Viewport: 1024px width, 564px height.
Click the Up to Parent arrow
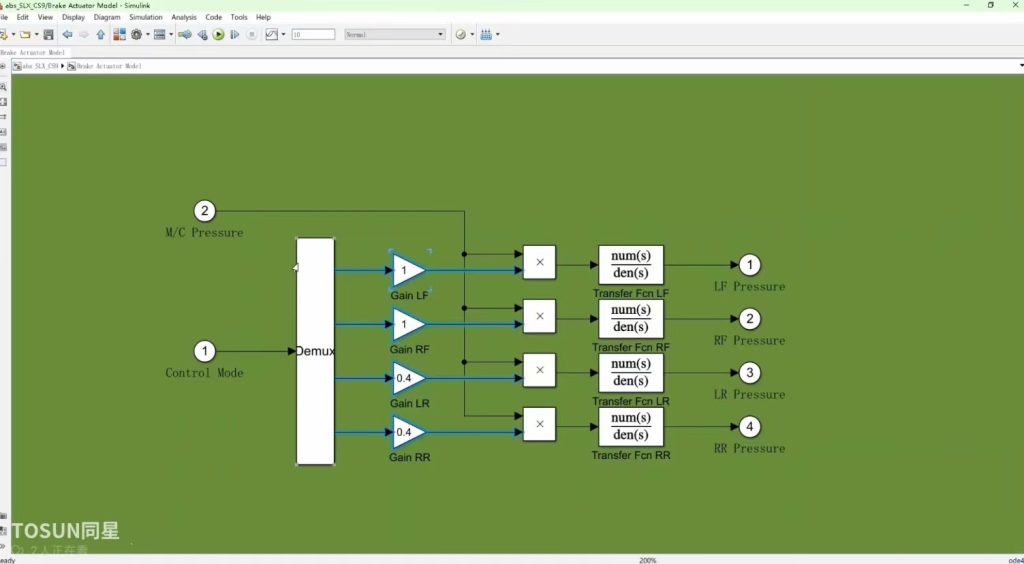click(x=100, y=34)
